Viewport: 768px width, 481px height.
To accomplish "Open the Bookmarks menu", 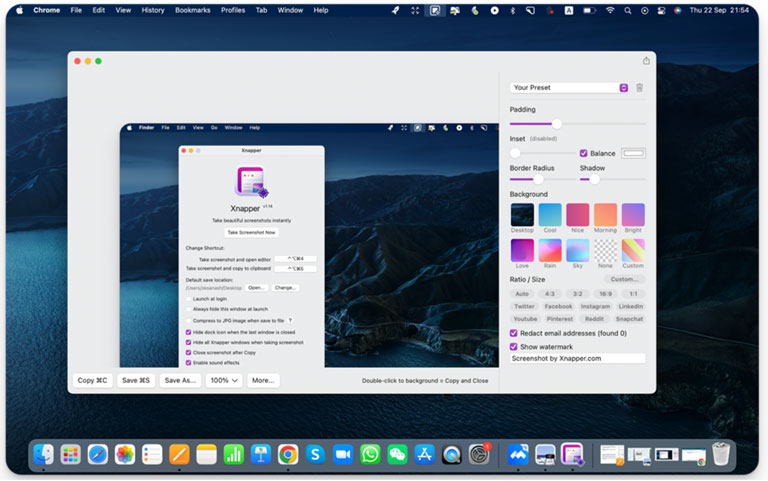I will pos(192,10).
